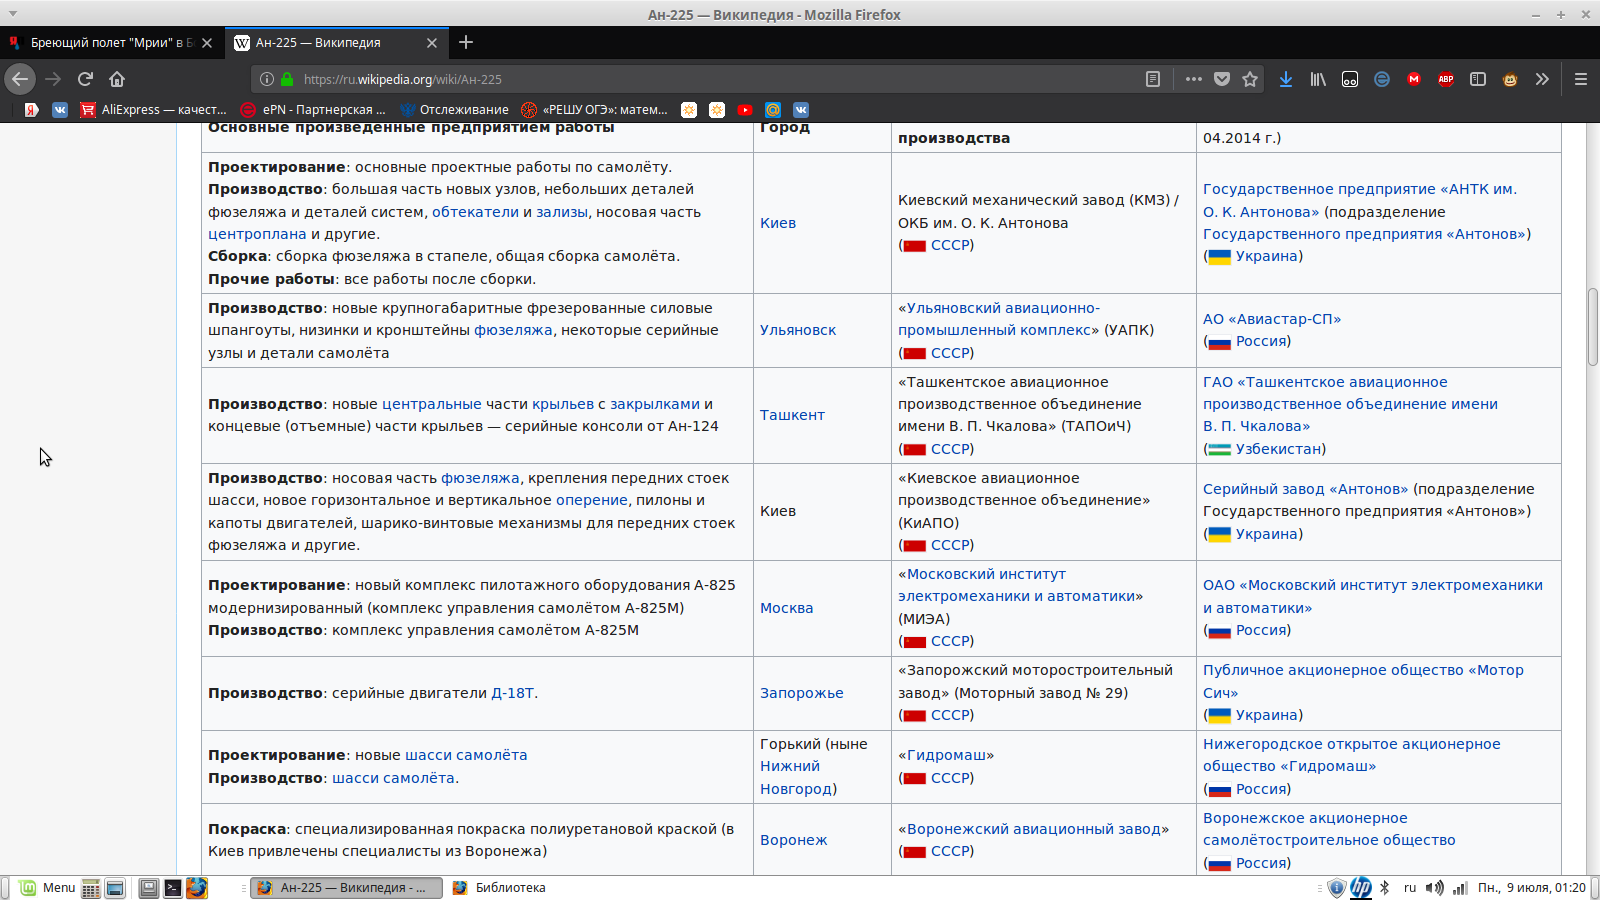This screenshot has height=900, width=1600.
Task: Open the Серийный завод «Антонов» link
Action: point(1305,489)
